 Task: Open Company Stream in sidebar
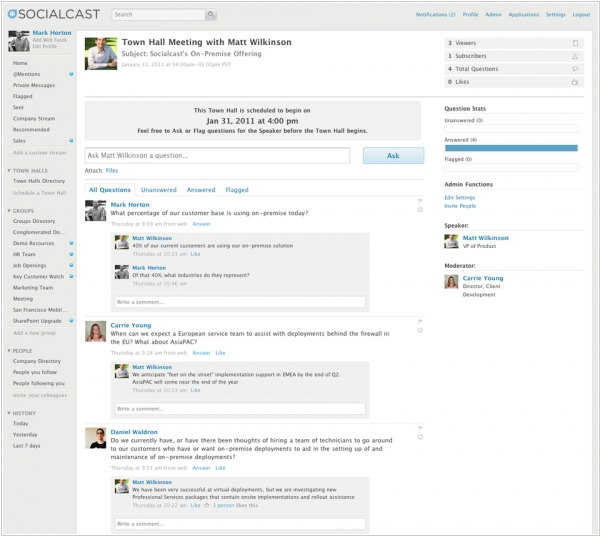[34, 119]
